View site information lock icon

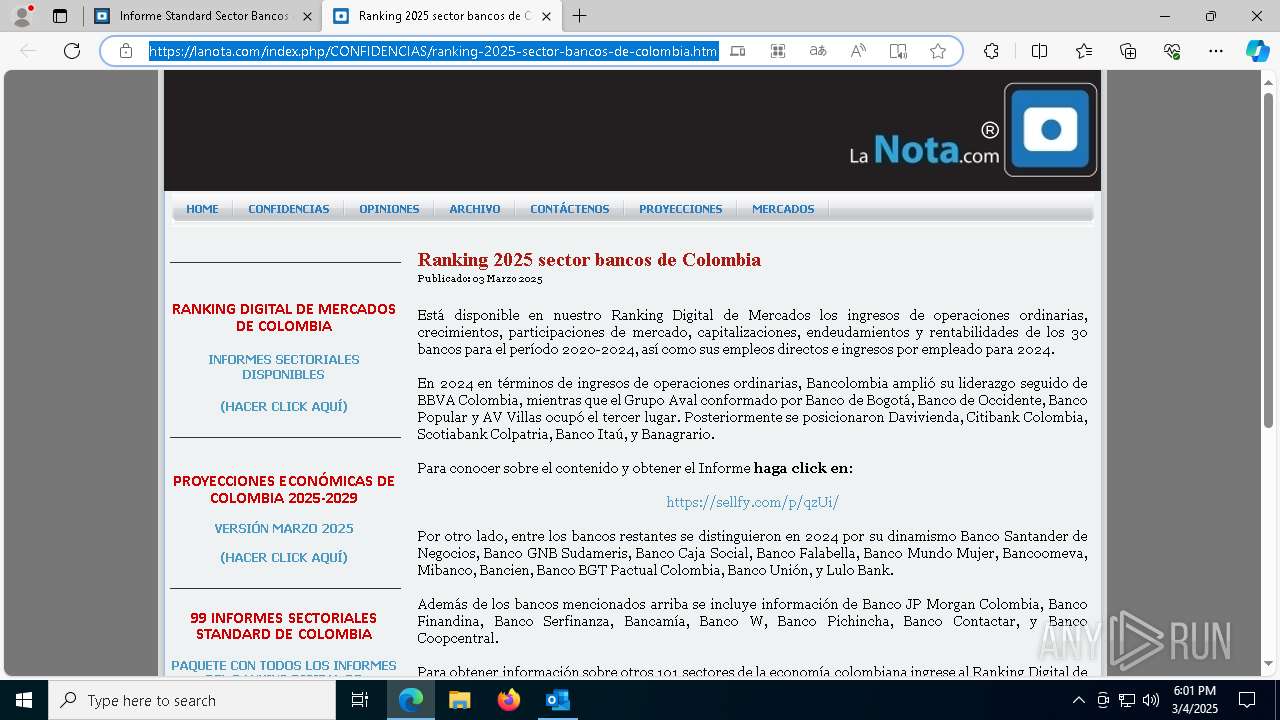click(125, 51)
